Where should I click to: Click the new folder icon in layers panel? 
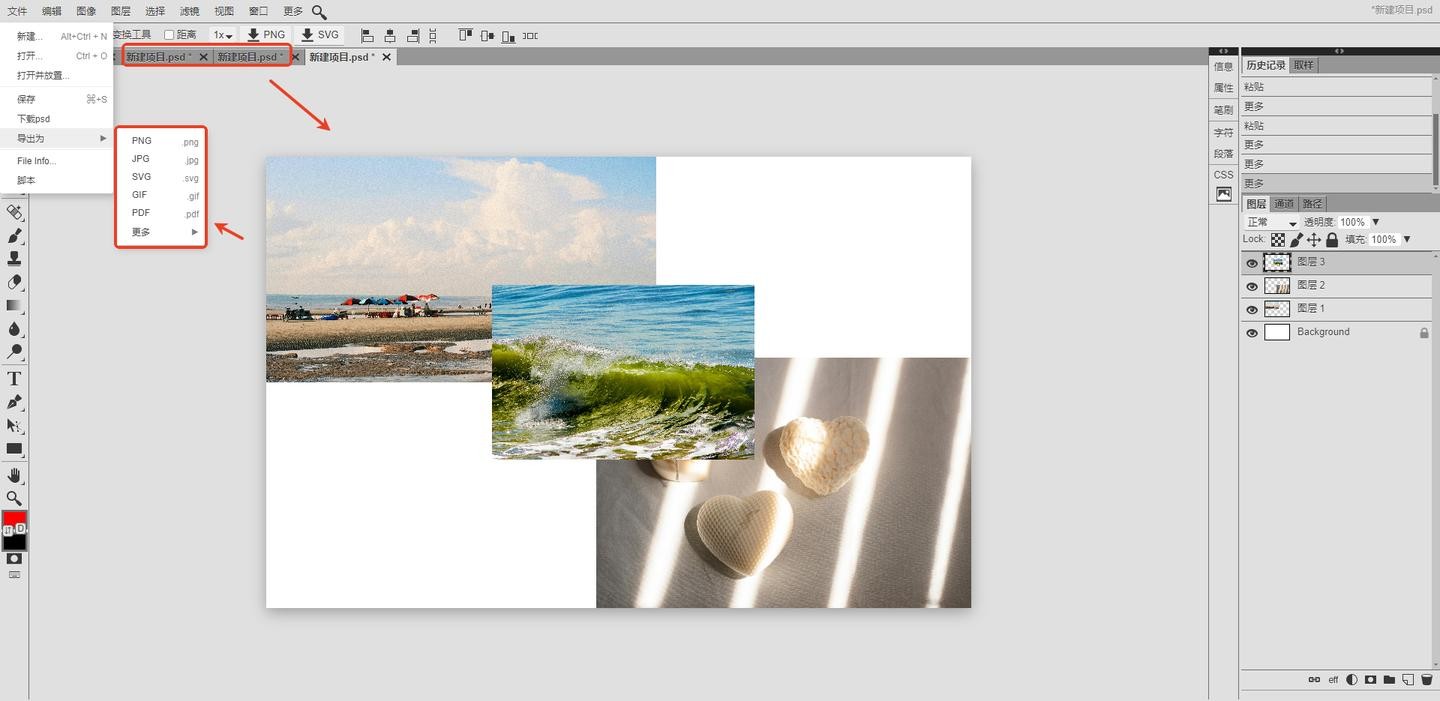click(1389, 680)
